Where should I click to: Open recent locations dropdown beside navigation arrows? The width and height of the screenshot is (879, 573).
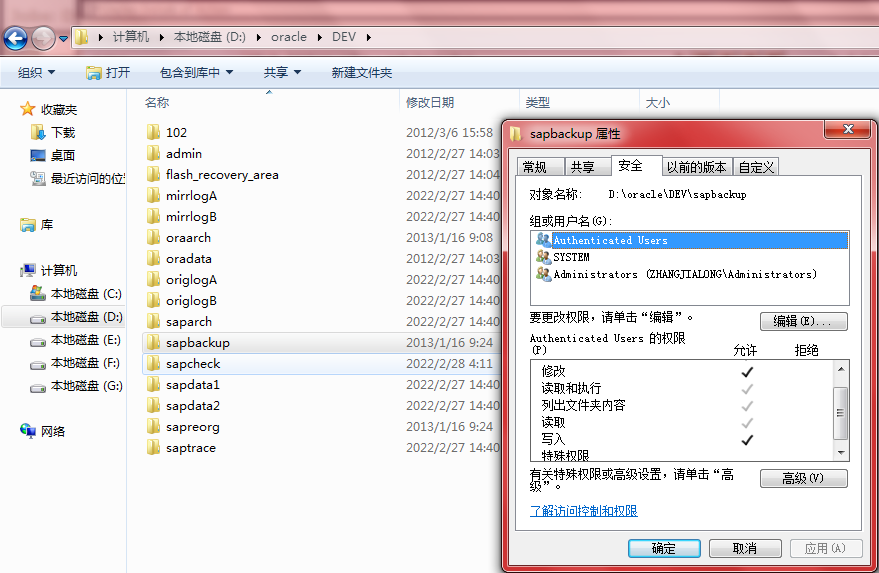pos(63,39)
